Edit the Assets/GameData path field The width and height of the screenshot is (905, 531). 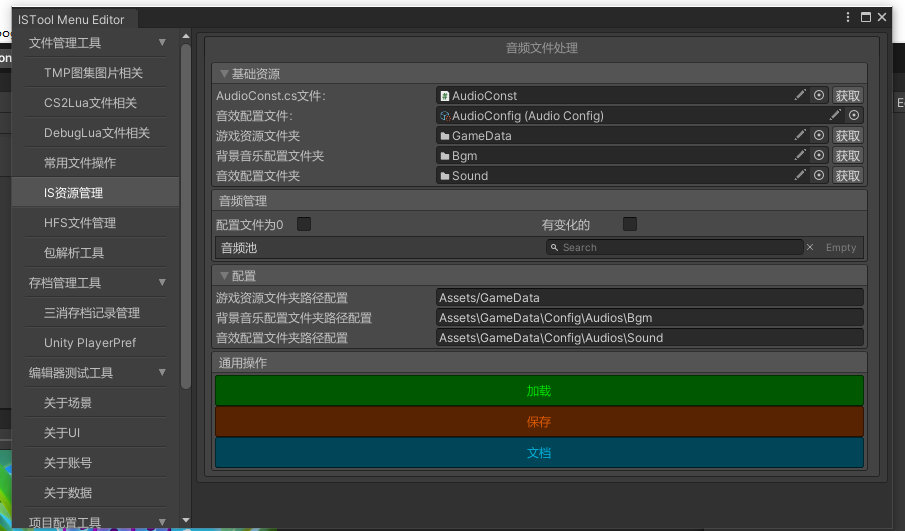tap(649, 298)
